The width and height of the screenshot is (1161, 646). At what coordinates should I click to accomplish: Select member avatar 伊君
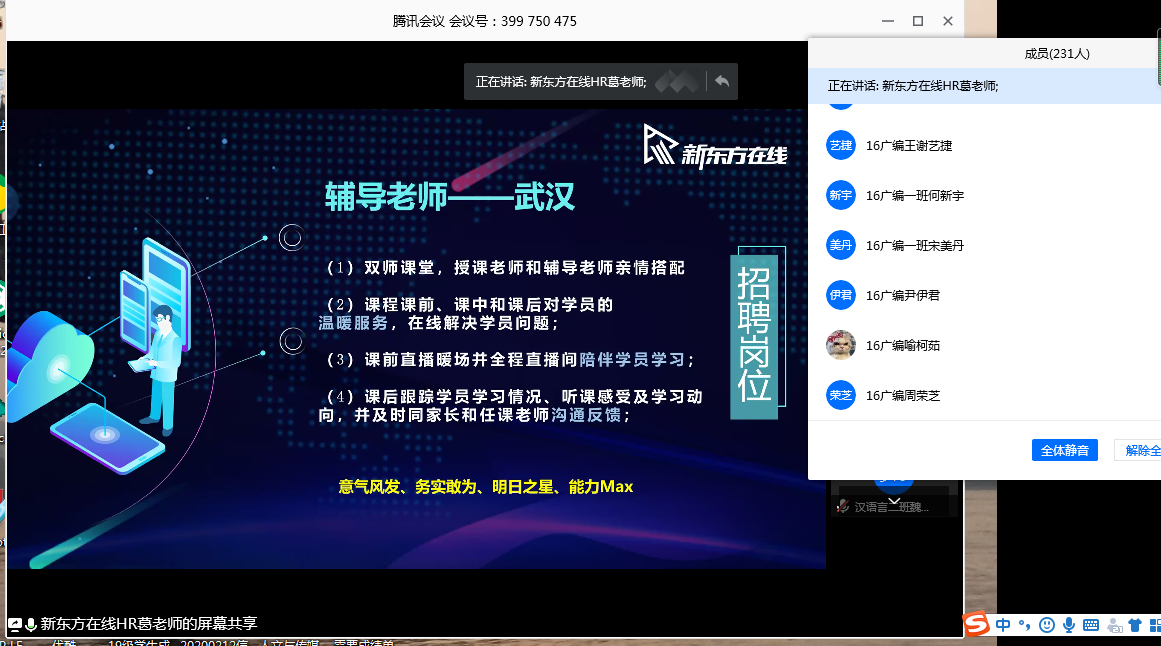[840, 295]
